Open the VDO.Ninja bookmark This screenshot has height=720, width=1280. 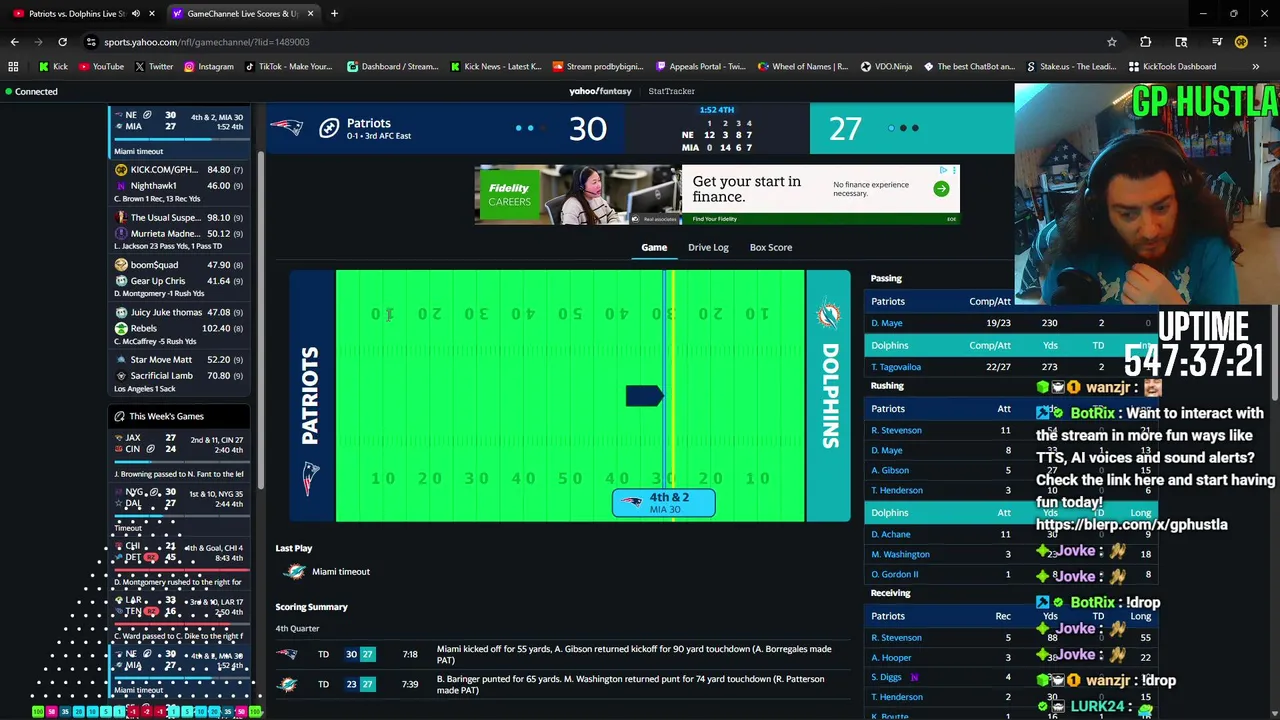tap(886, 66)
